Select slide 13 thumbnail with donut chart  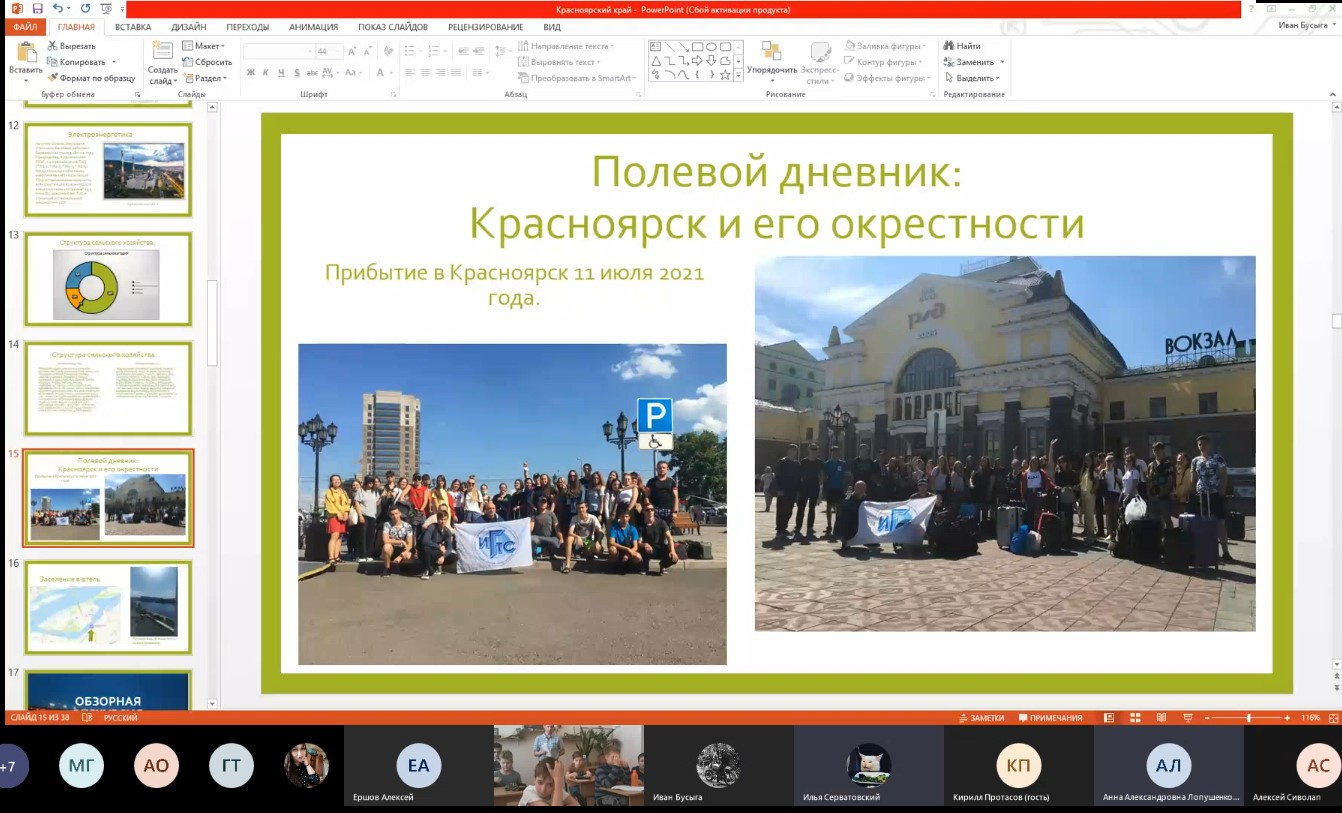(108, 280)
